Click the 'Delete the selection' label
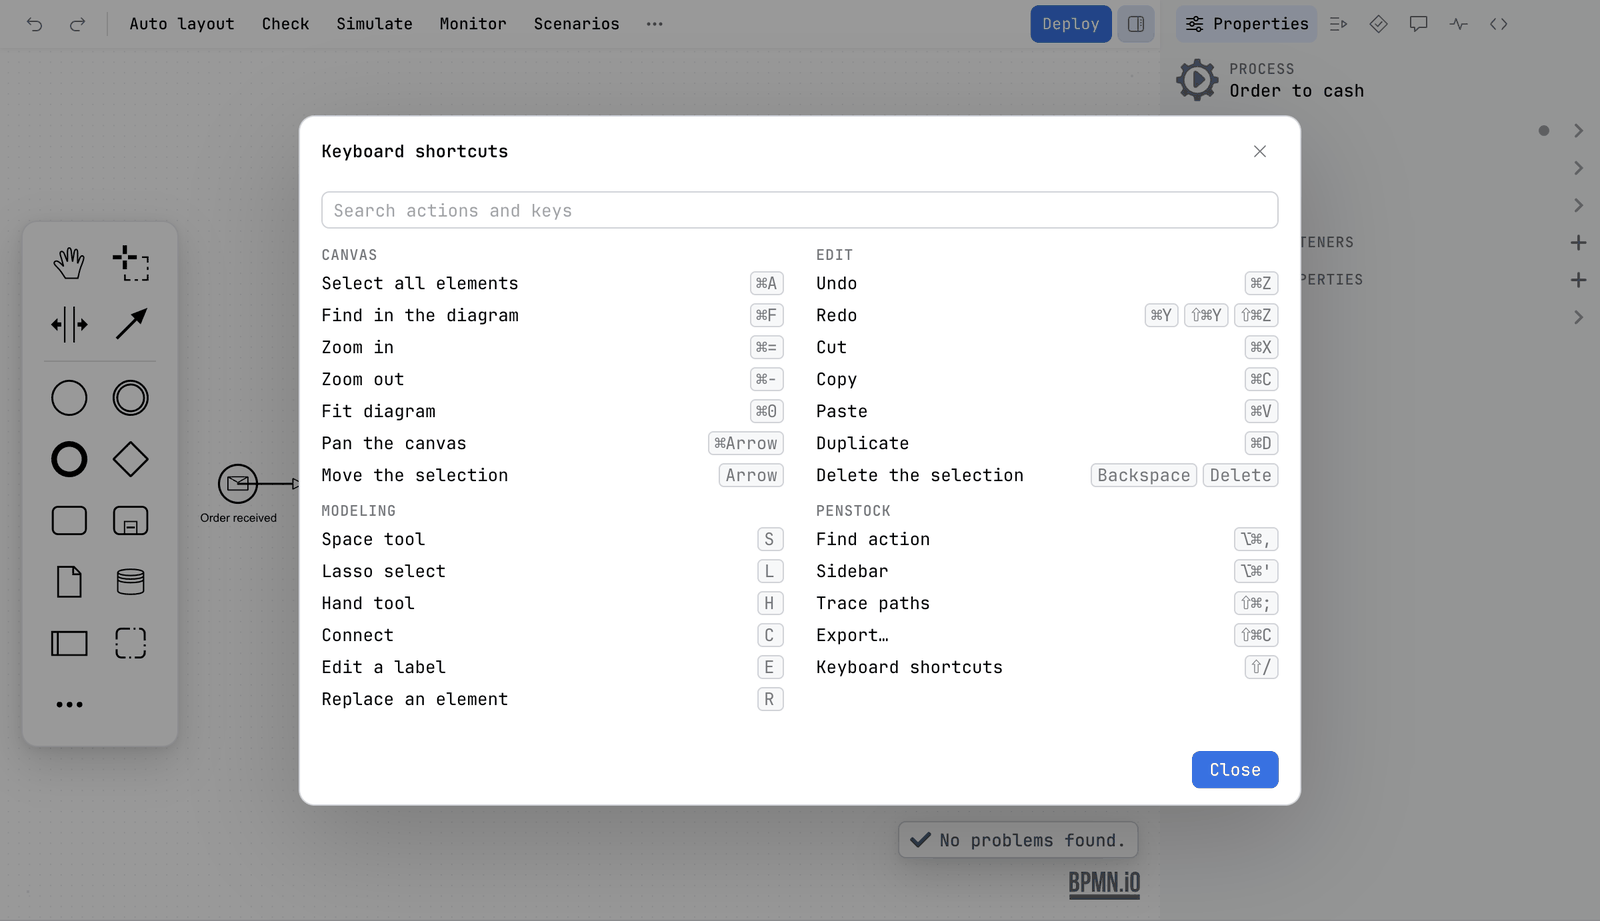1600x921 pixels. 920,475
